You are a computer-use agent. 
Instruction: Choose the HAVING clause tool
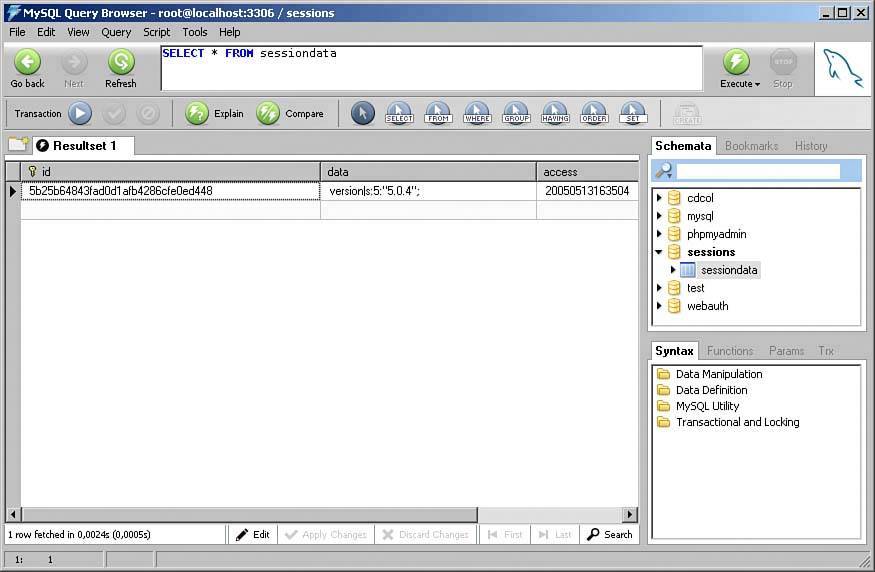coord(555,113)
